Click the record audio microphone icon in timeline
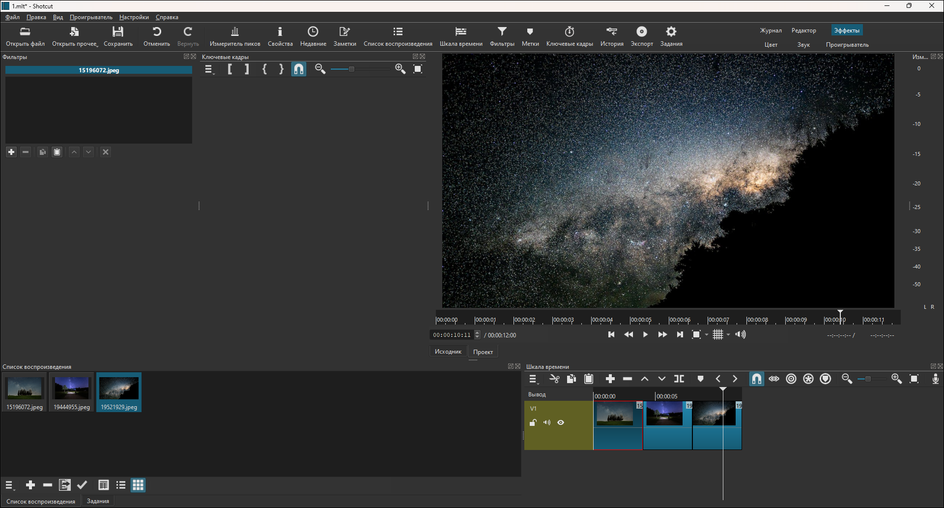Screen dimensions: 944x508 (x=935, y=379)
